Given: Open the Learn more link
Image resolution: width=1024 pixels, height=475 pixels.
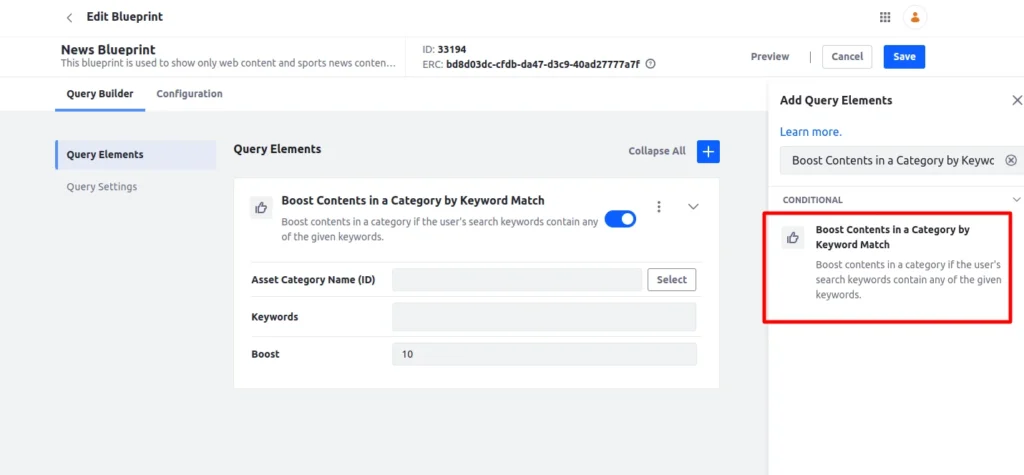Looking at the screenshot, I should click(810, 132).
